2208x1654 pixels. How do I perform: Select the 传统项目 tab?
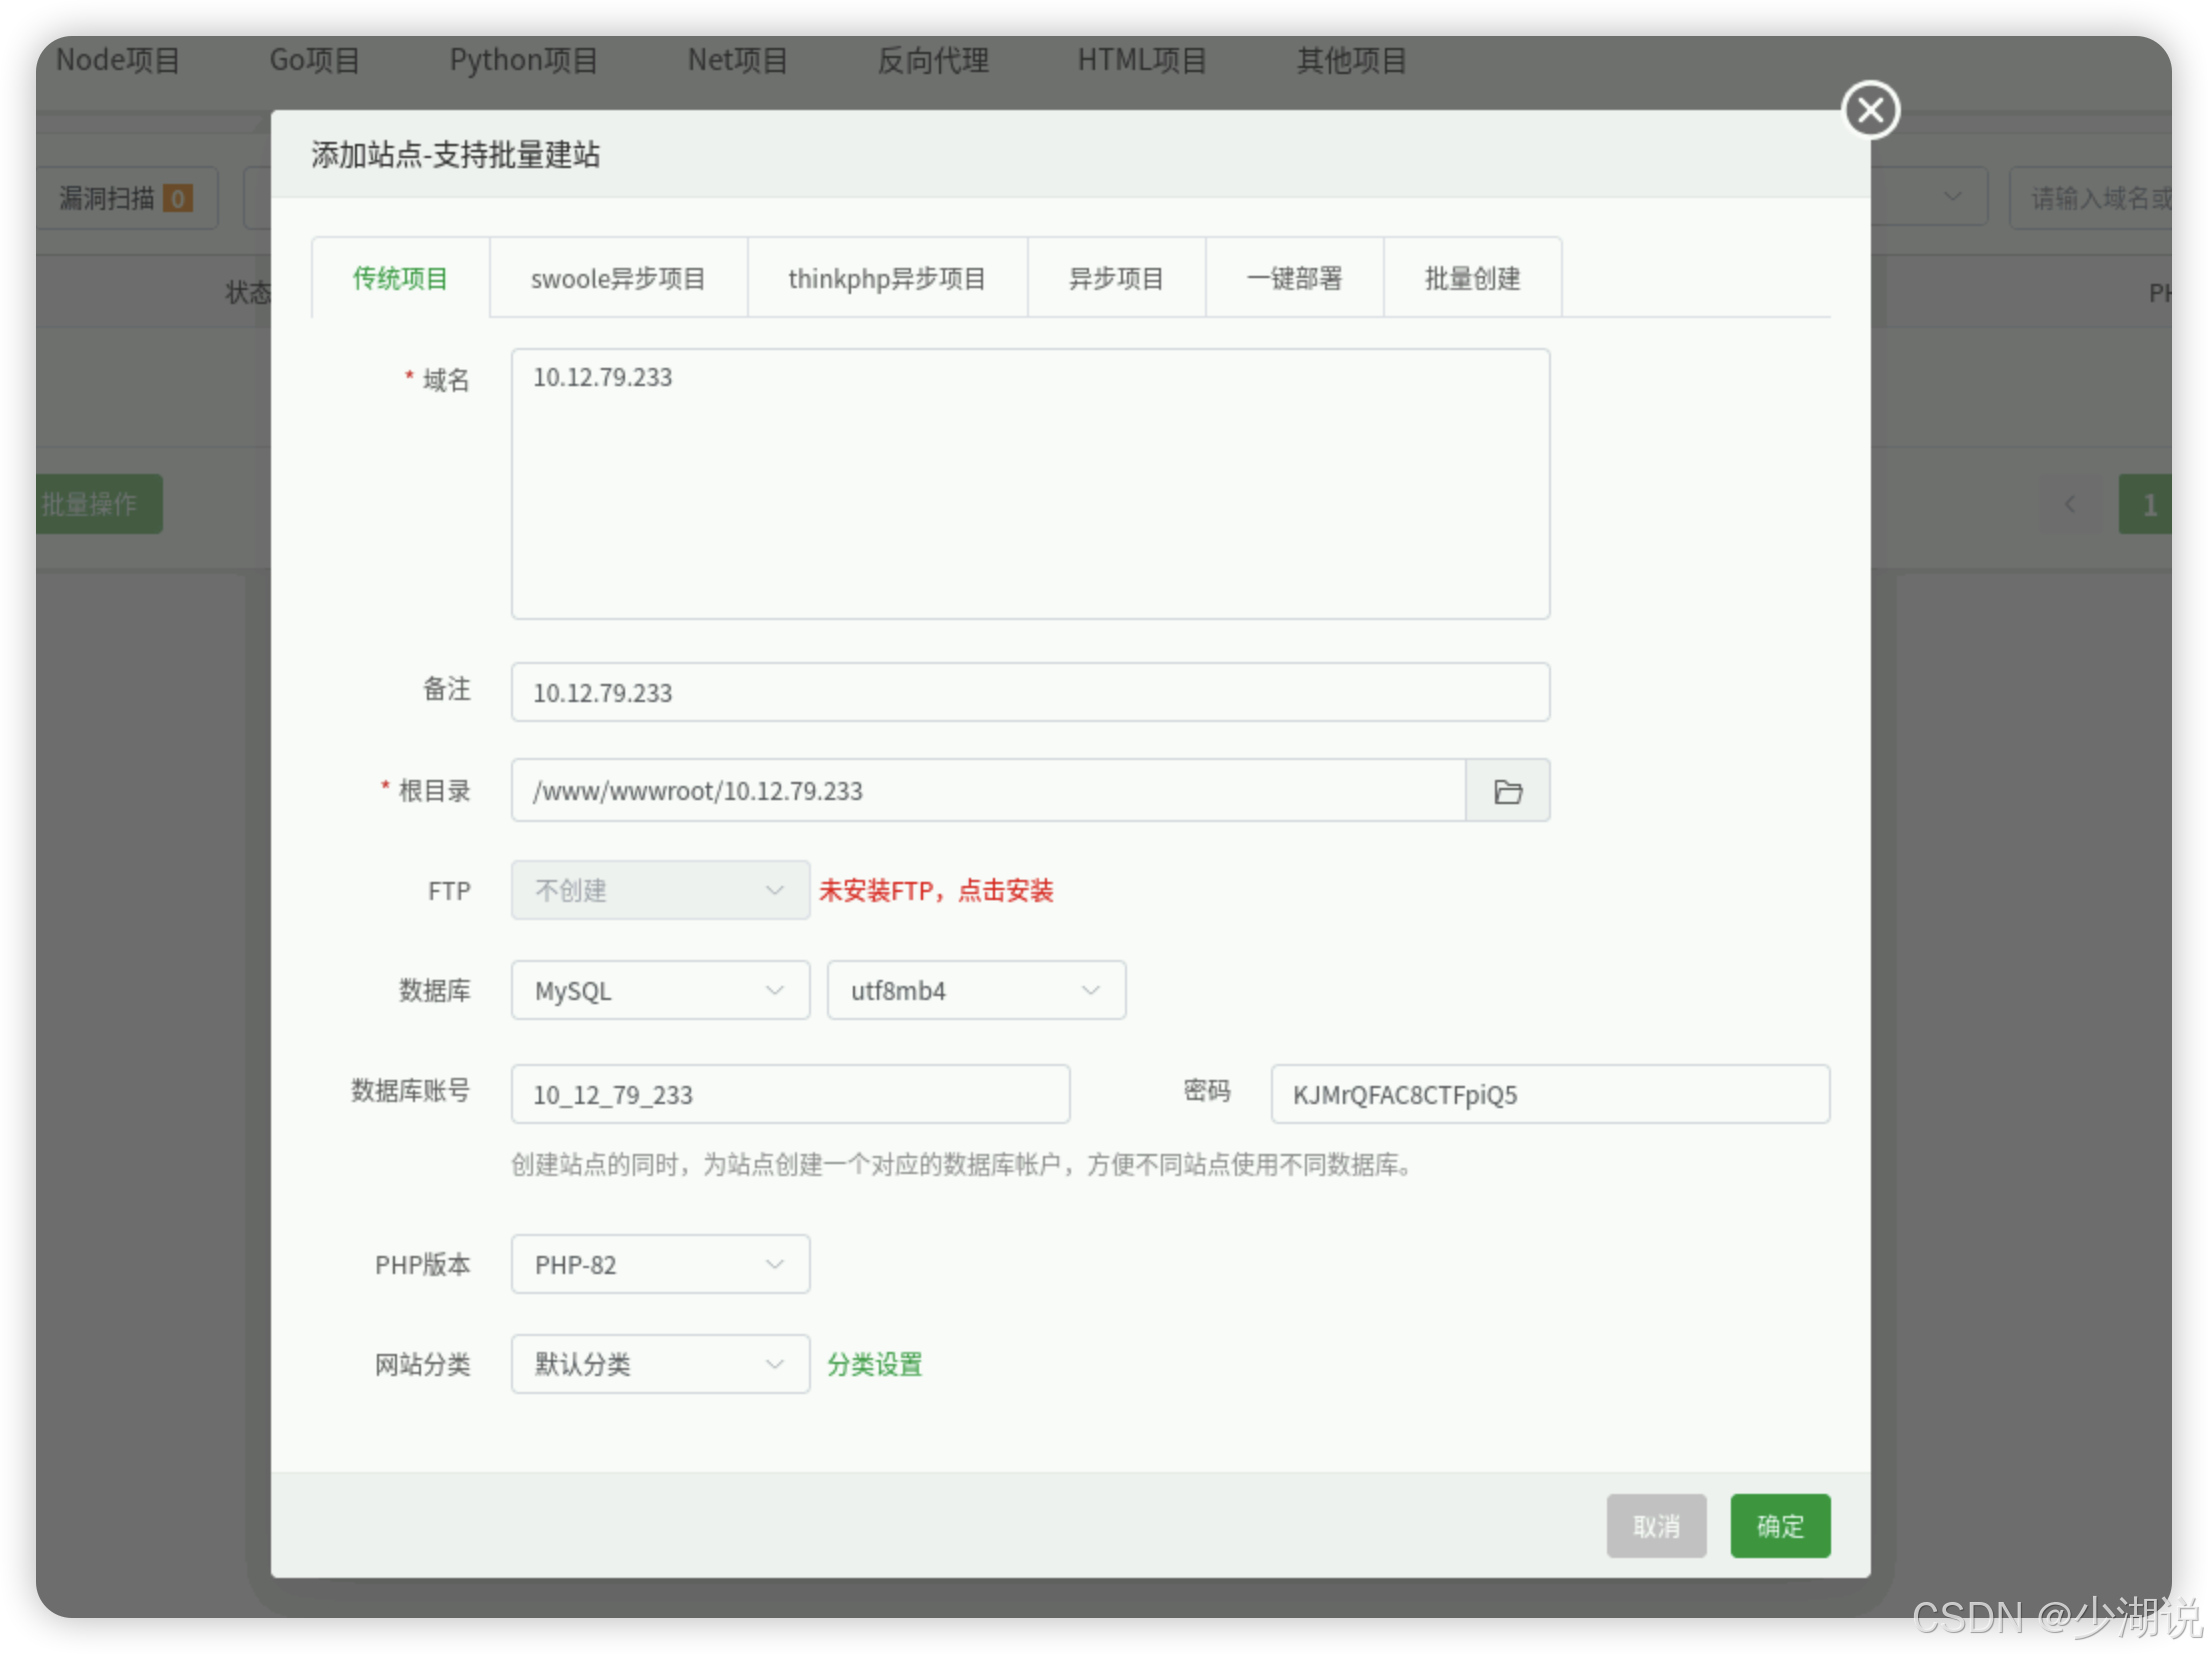point(400,278)
